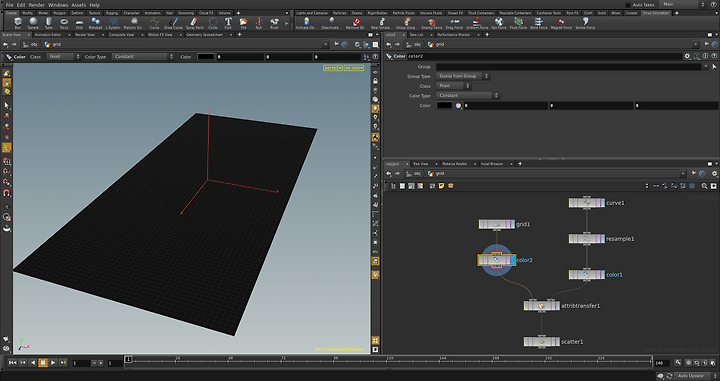Select the Spray Paint shelf tool
Viewport: 720px width, 381px height.
coord(194,23)
